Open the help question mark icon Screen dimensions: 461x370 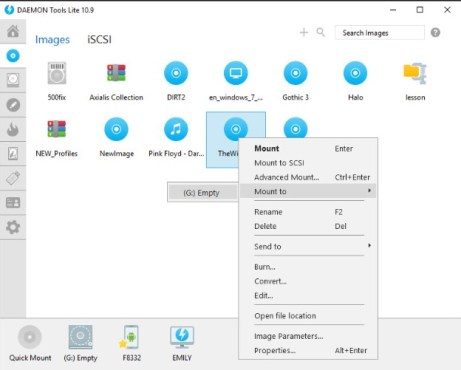(435, 33)
